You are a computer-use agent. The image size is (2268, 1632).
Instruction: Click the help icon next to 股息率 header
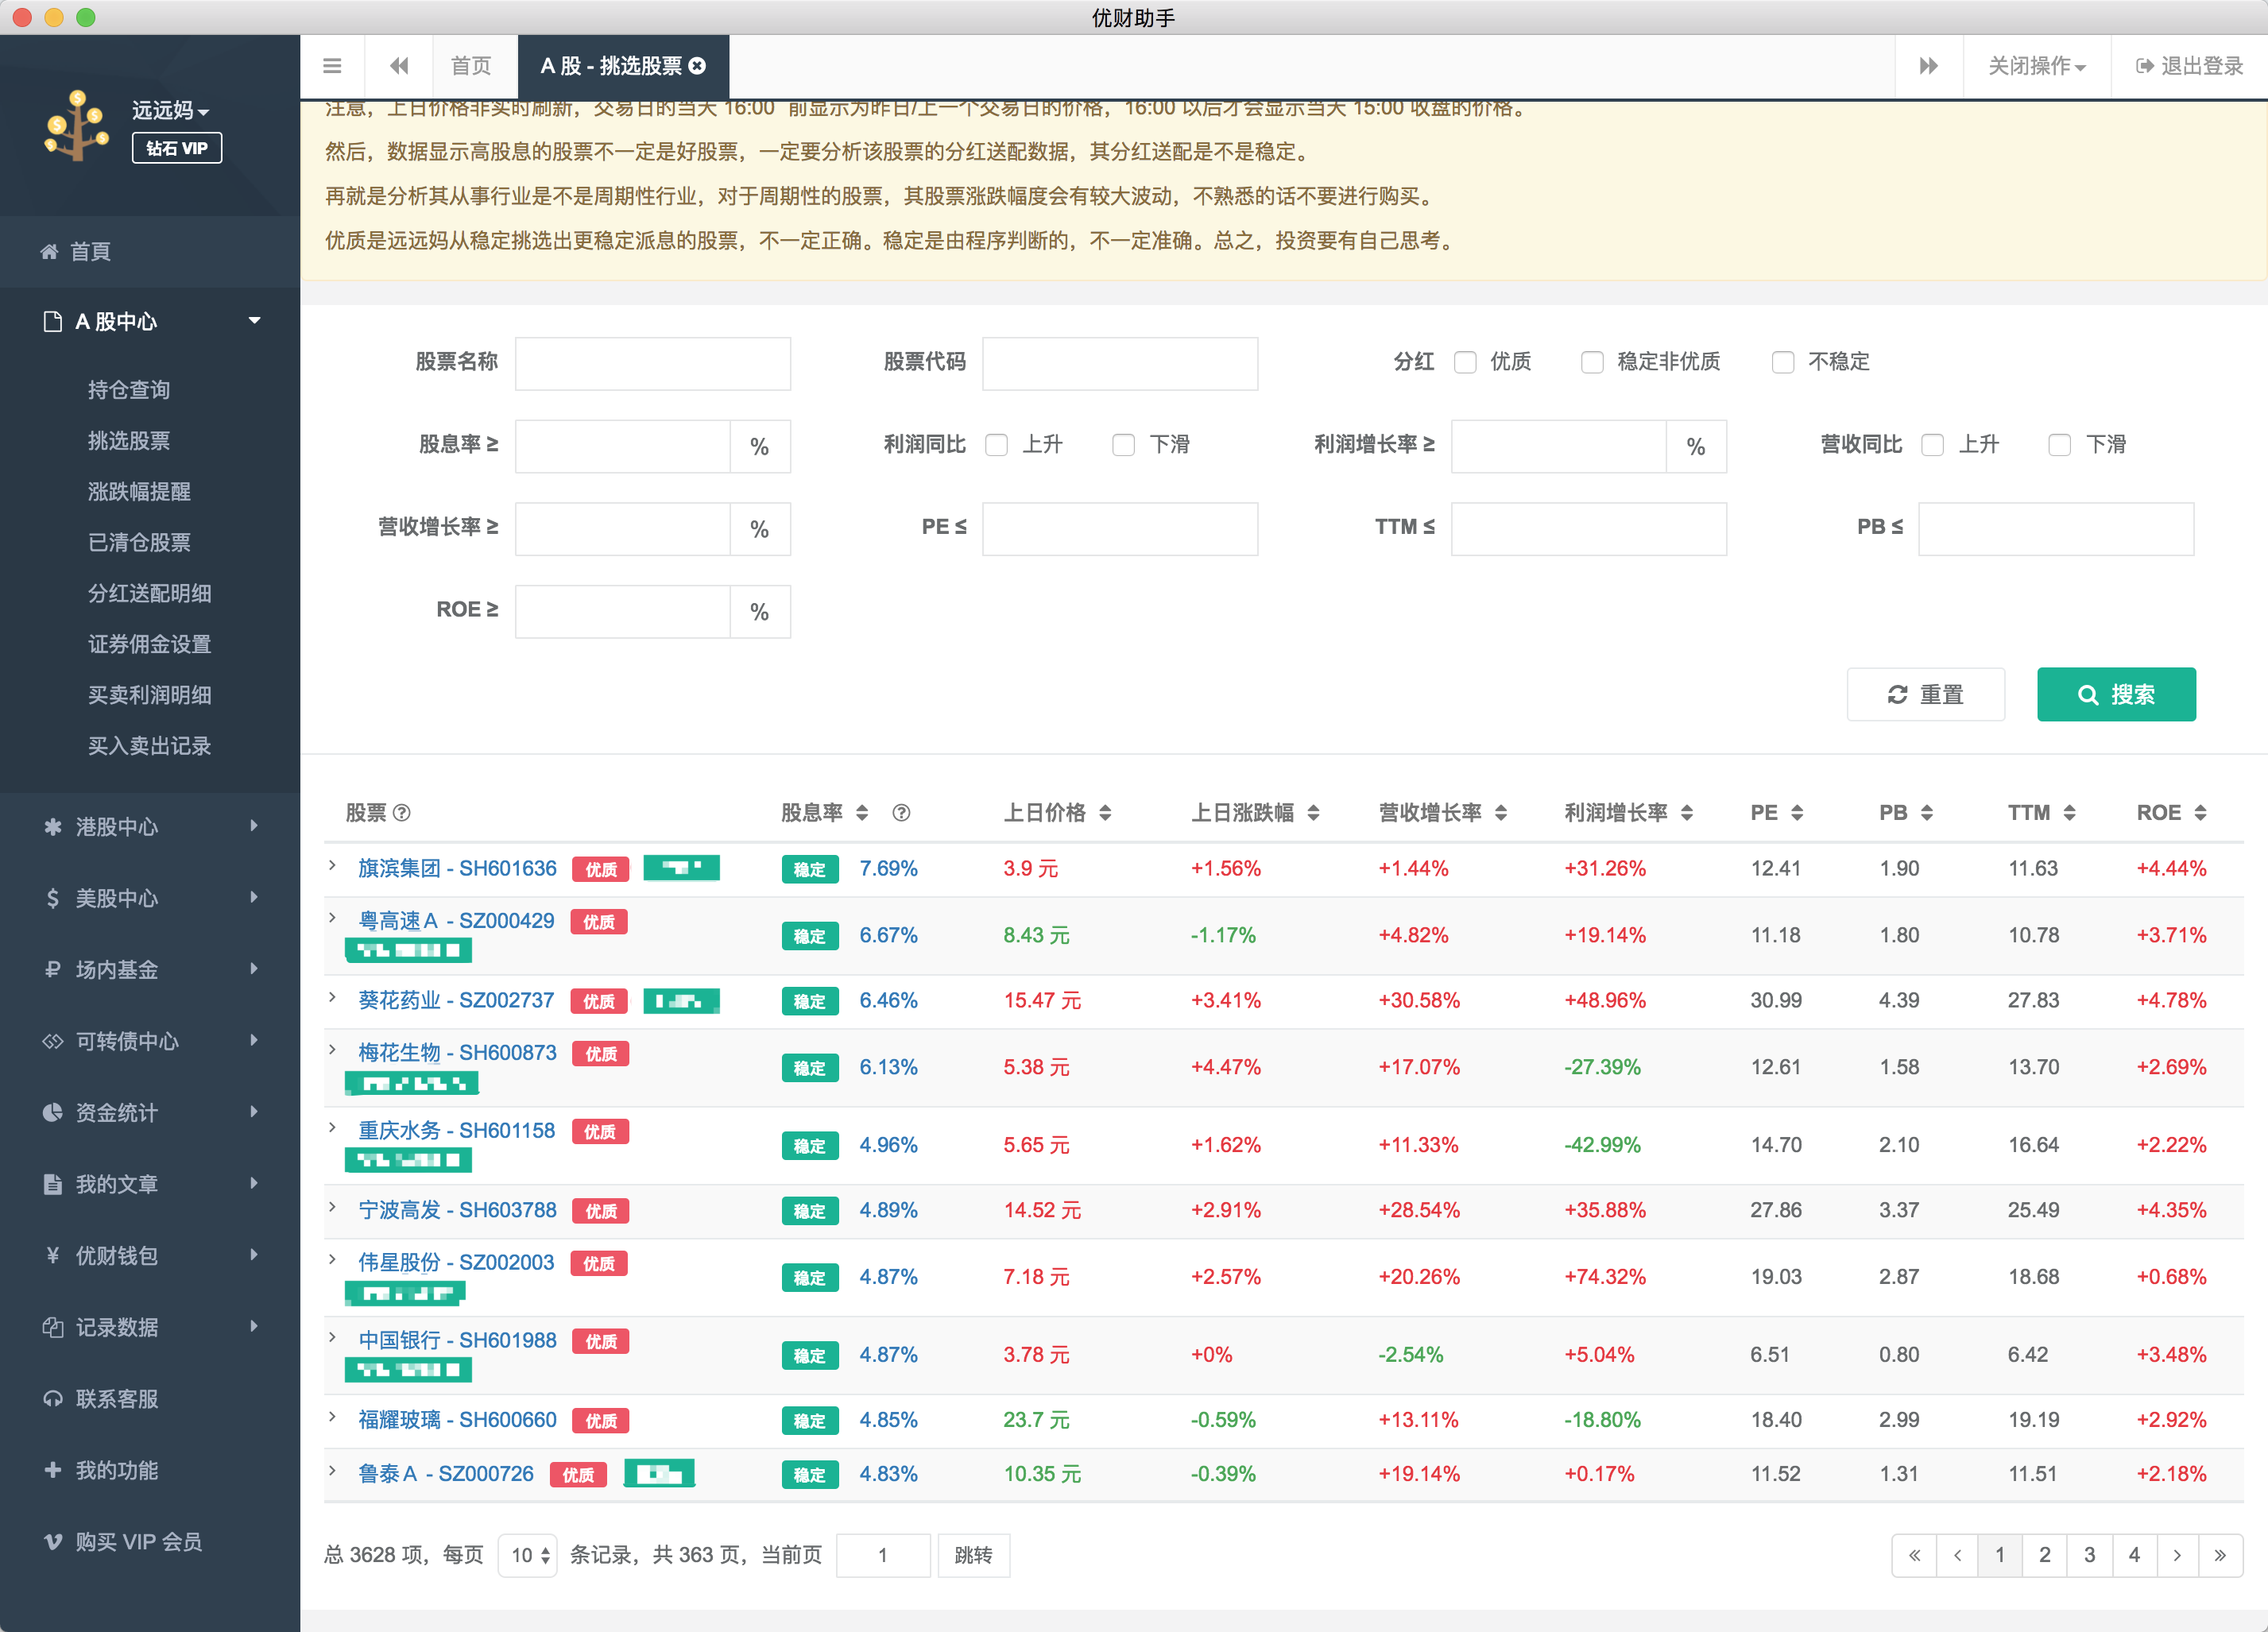click(901, 813)
